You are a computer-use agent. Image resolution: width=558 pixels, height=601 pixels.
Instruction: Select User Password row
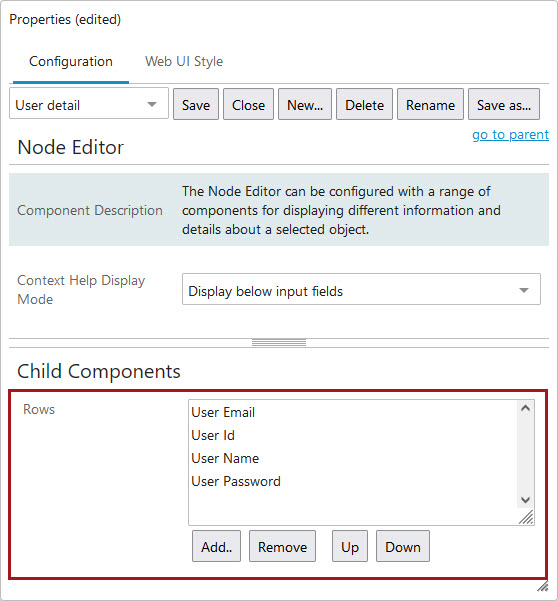[236, 481]
